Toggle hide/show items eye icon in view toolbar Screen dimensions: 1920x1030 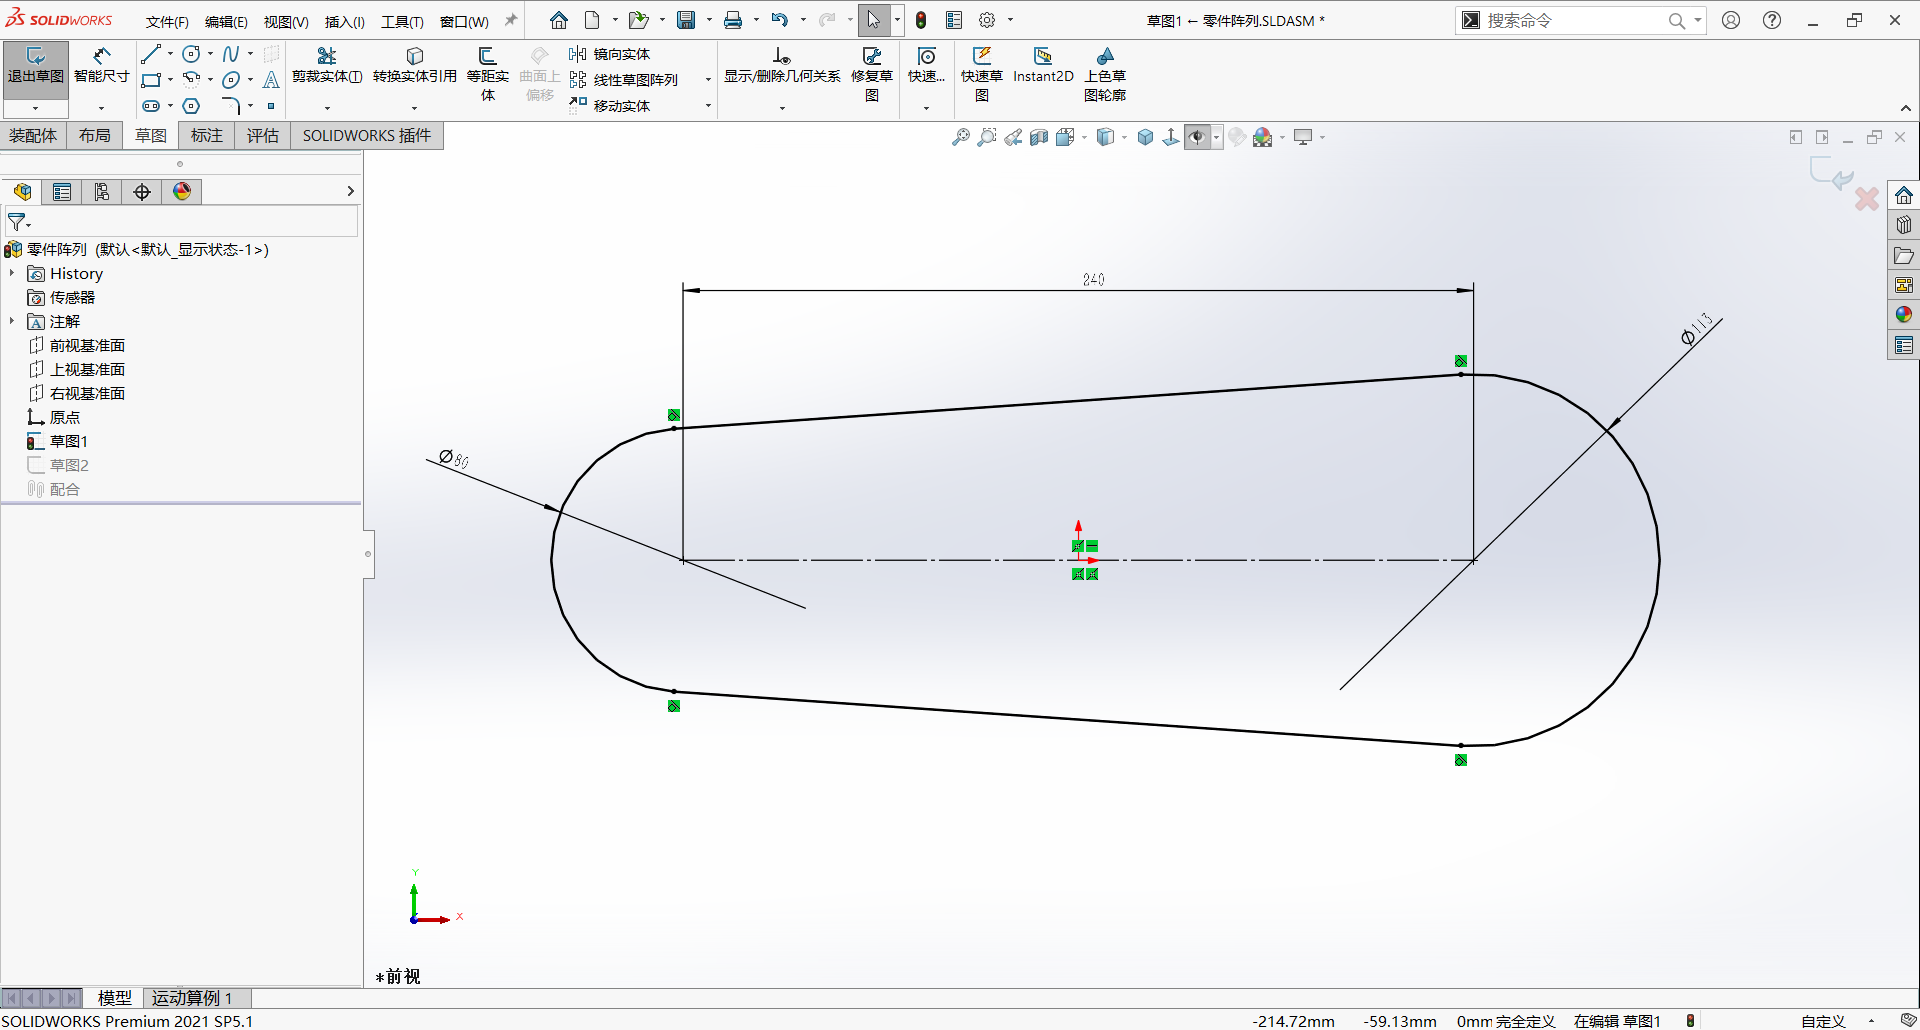[1197, 137]
